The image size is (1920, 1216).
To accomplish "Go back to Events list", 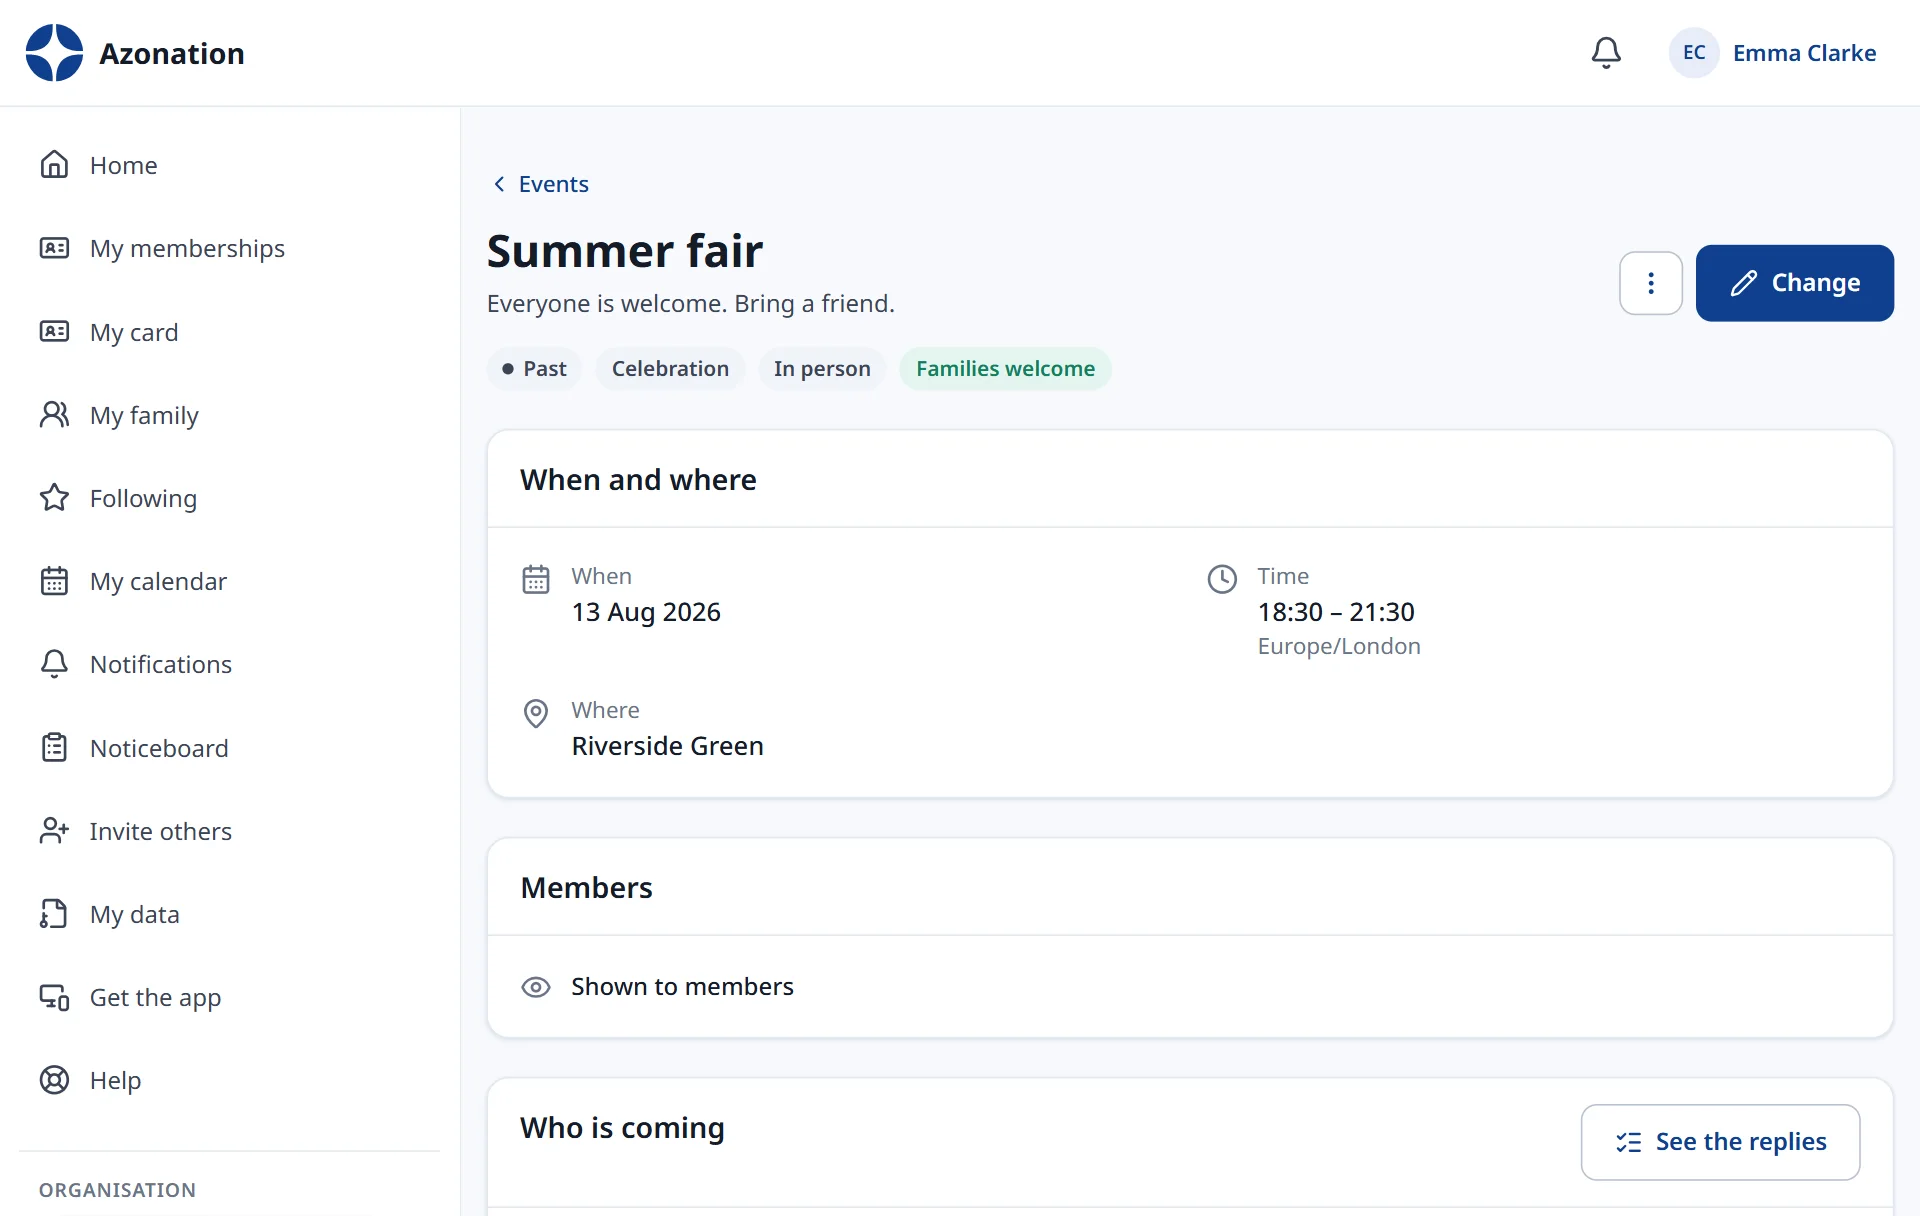I will 541,184.
